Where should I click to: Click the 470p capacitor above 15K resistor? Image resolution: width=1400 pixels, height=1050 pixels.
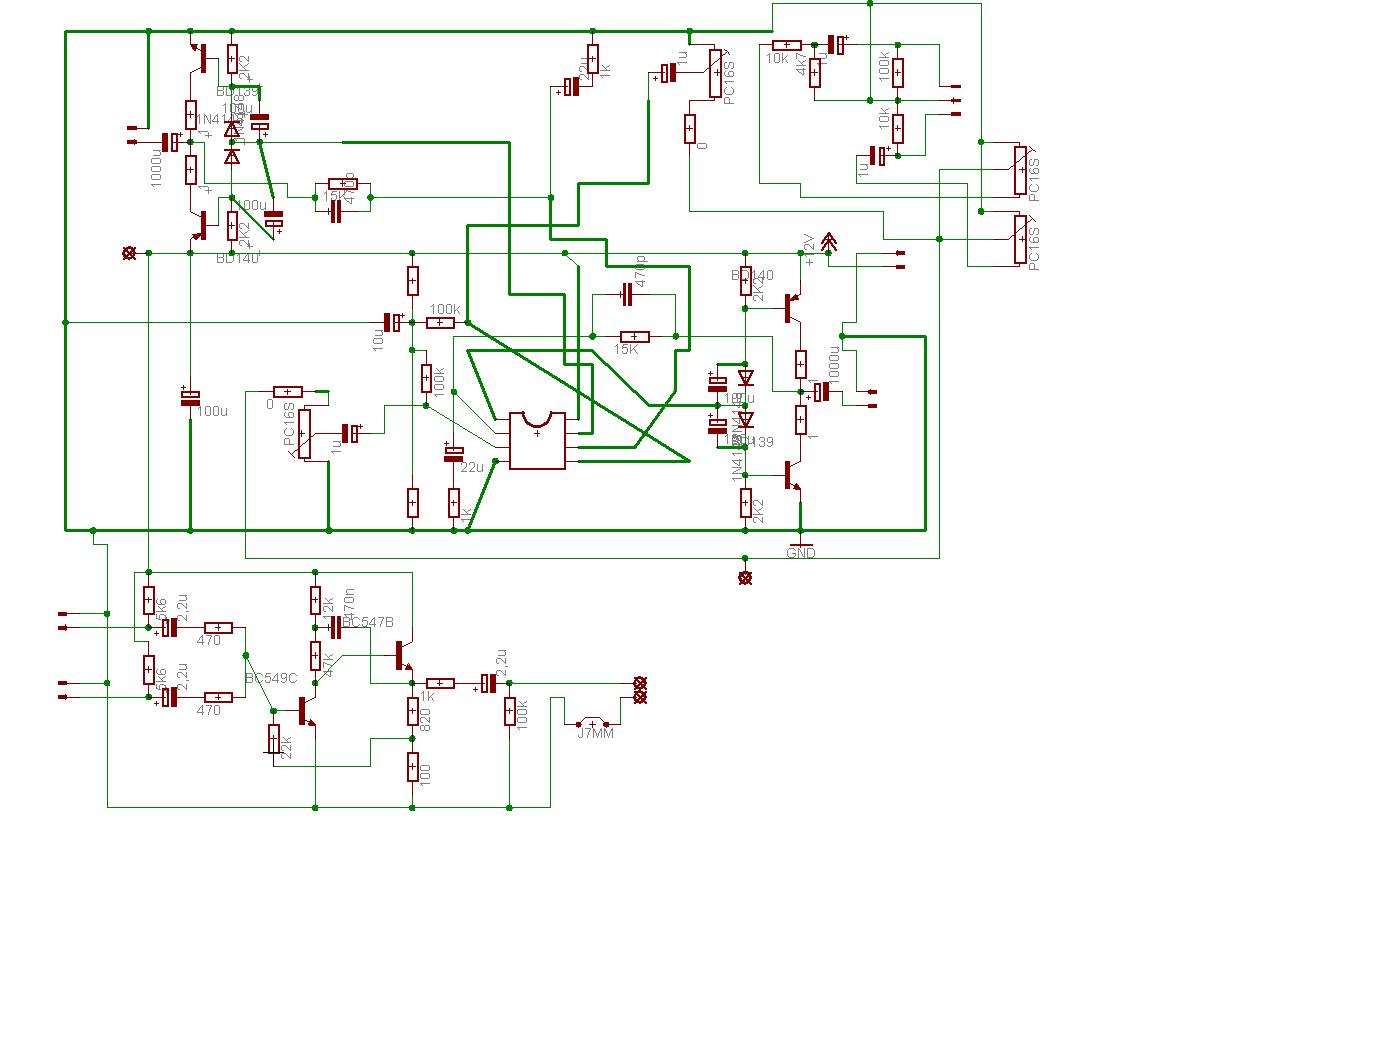coord(627,295)
